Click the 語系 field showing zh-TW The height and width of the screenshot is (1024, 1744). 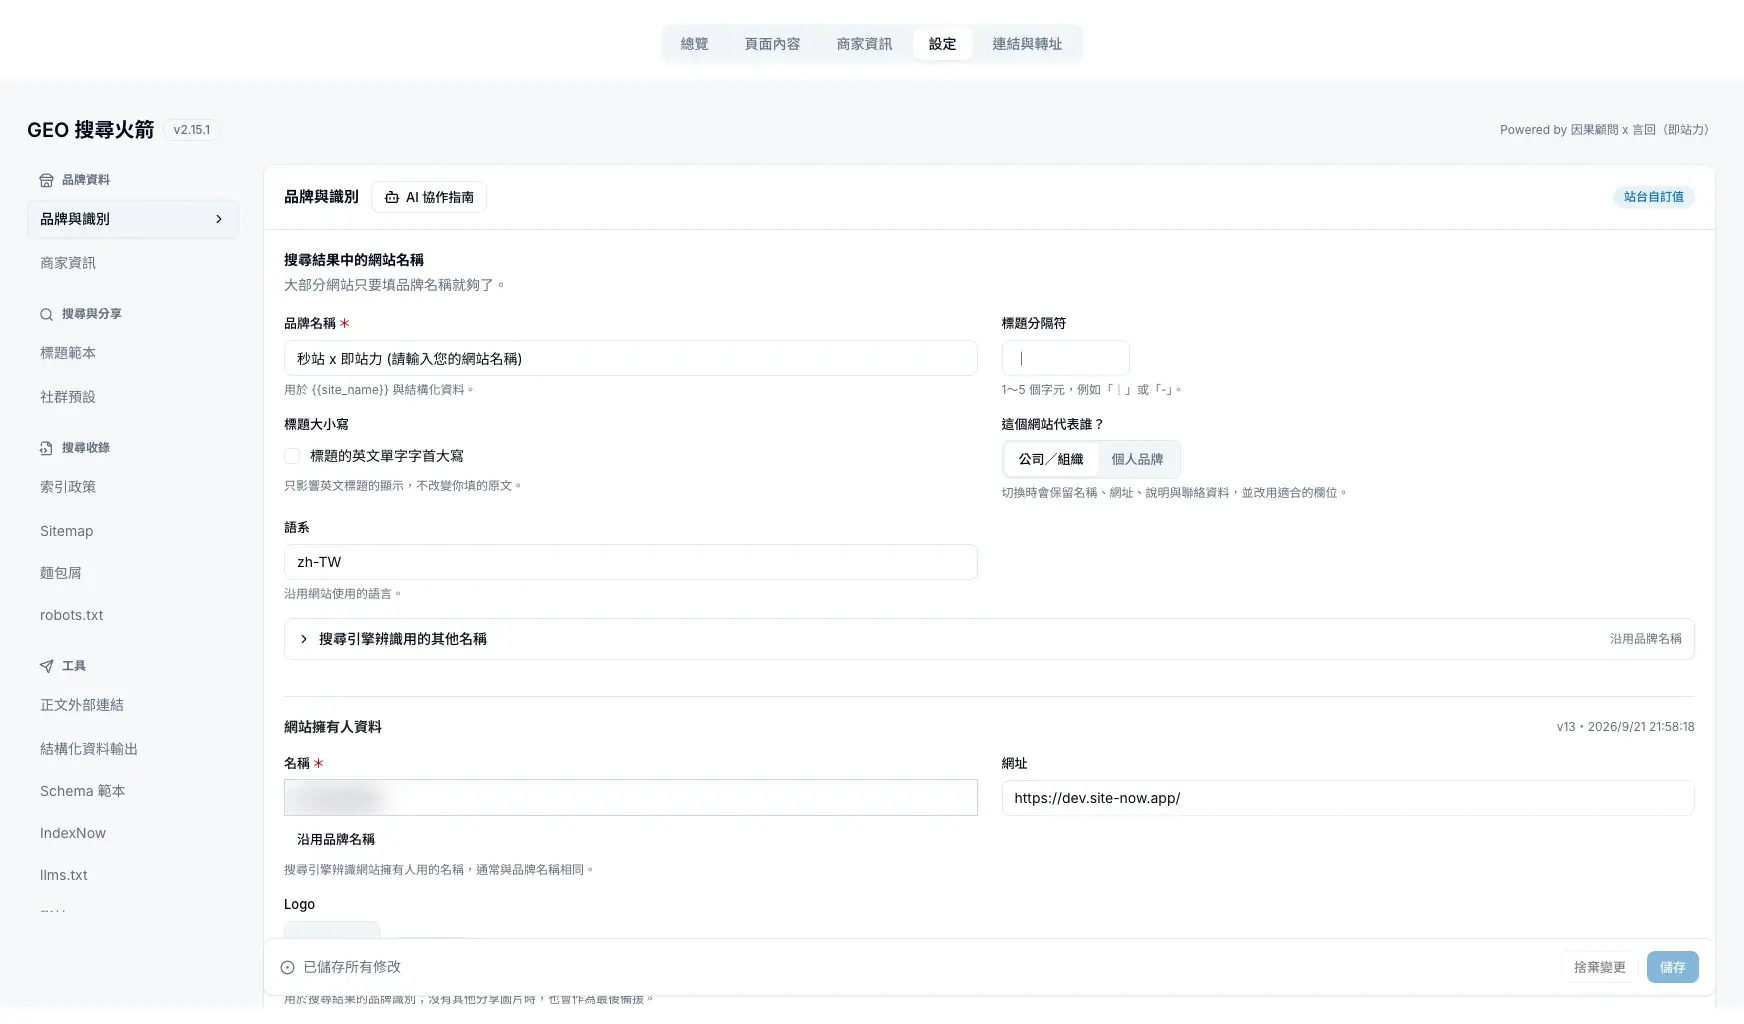click(630, 562)
